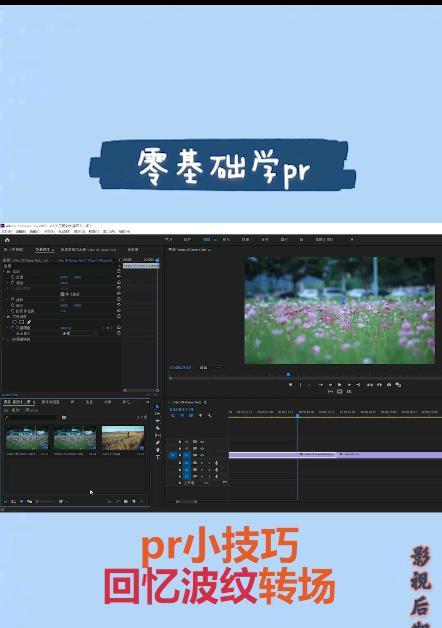442x628 pixels.
Task: Adjust the thumbnail size slider in Project panel
Action: [45, 501]
